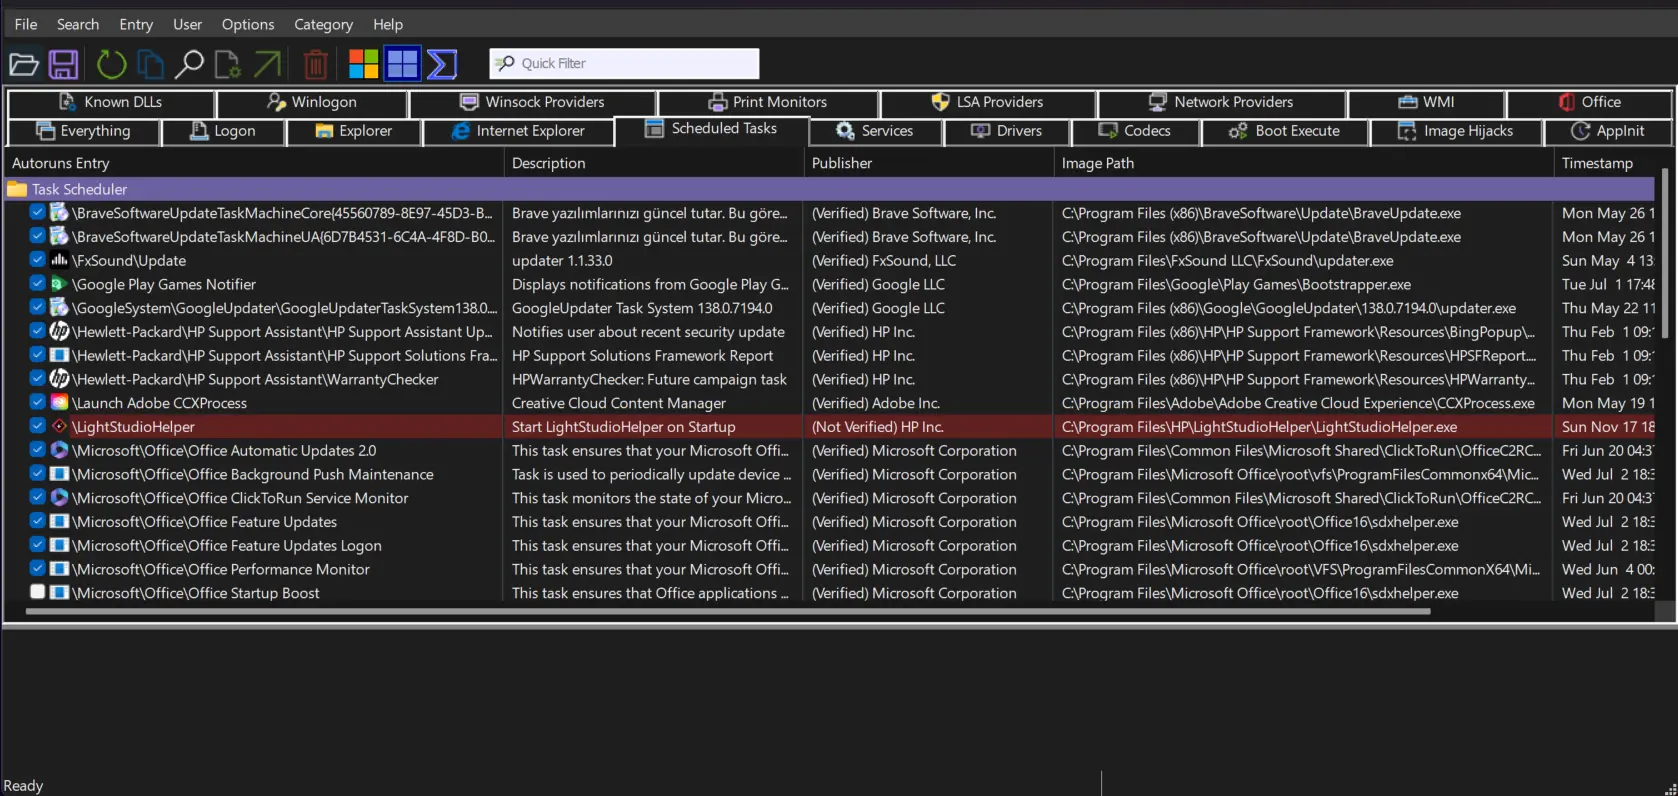This screenshot has width=1678, height=796.
Task: Open the Help menu
Action: (388, 24)
